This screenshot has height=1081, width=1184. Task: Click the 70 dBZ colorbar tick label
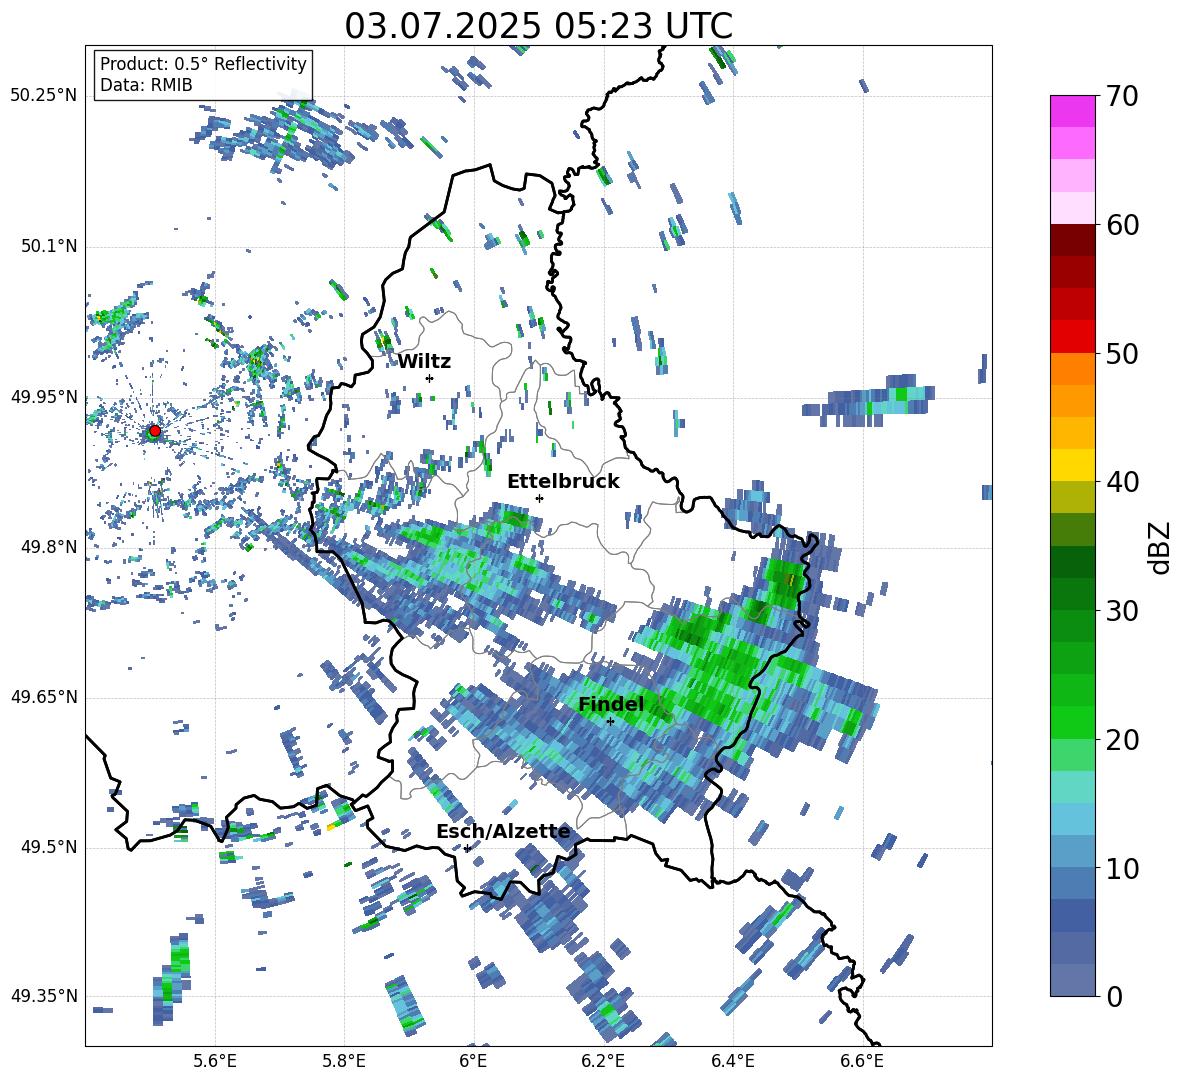coord(1121,97)
